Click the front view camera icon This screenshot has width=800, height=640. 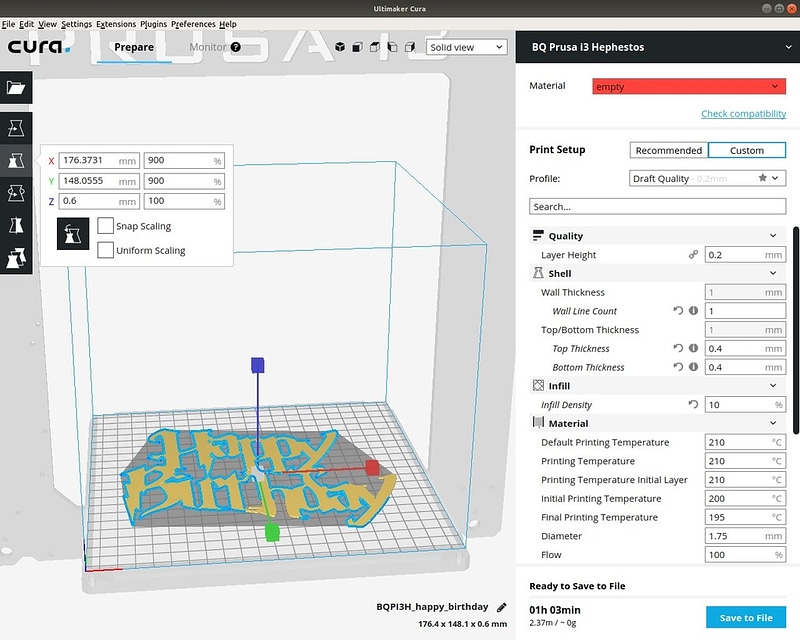point(358,47)
